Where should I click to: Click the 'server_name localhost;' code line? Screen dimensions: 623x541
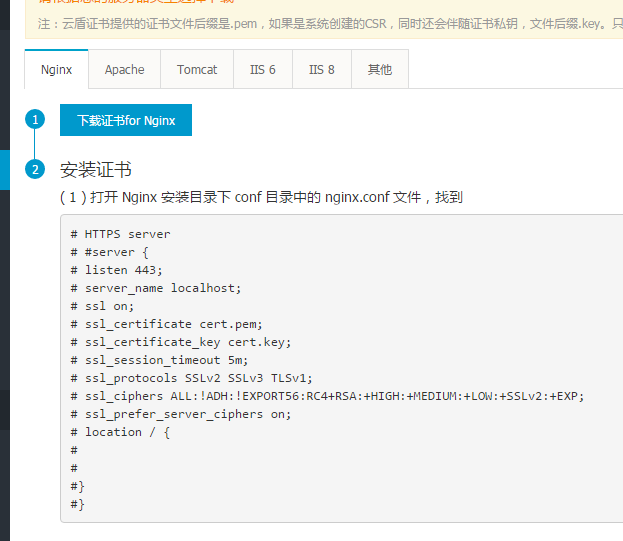[156, 288]
